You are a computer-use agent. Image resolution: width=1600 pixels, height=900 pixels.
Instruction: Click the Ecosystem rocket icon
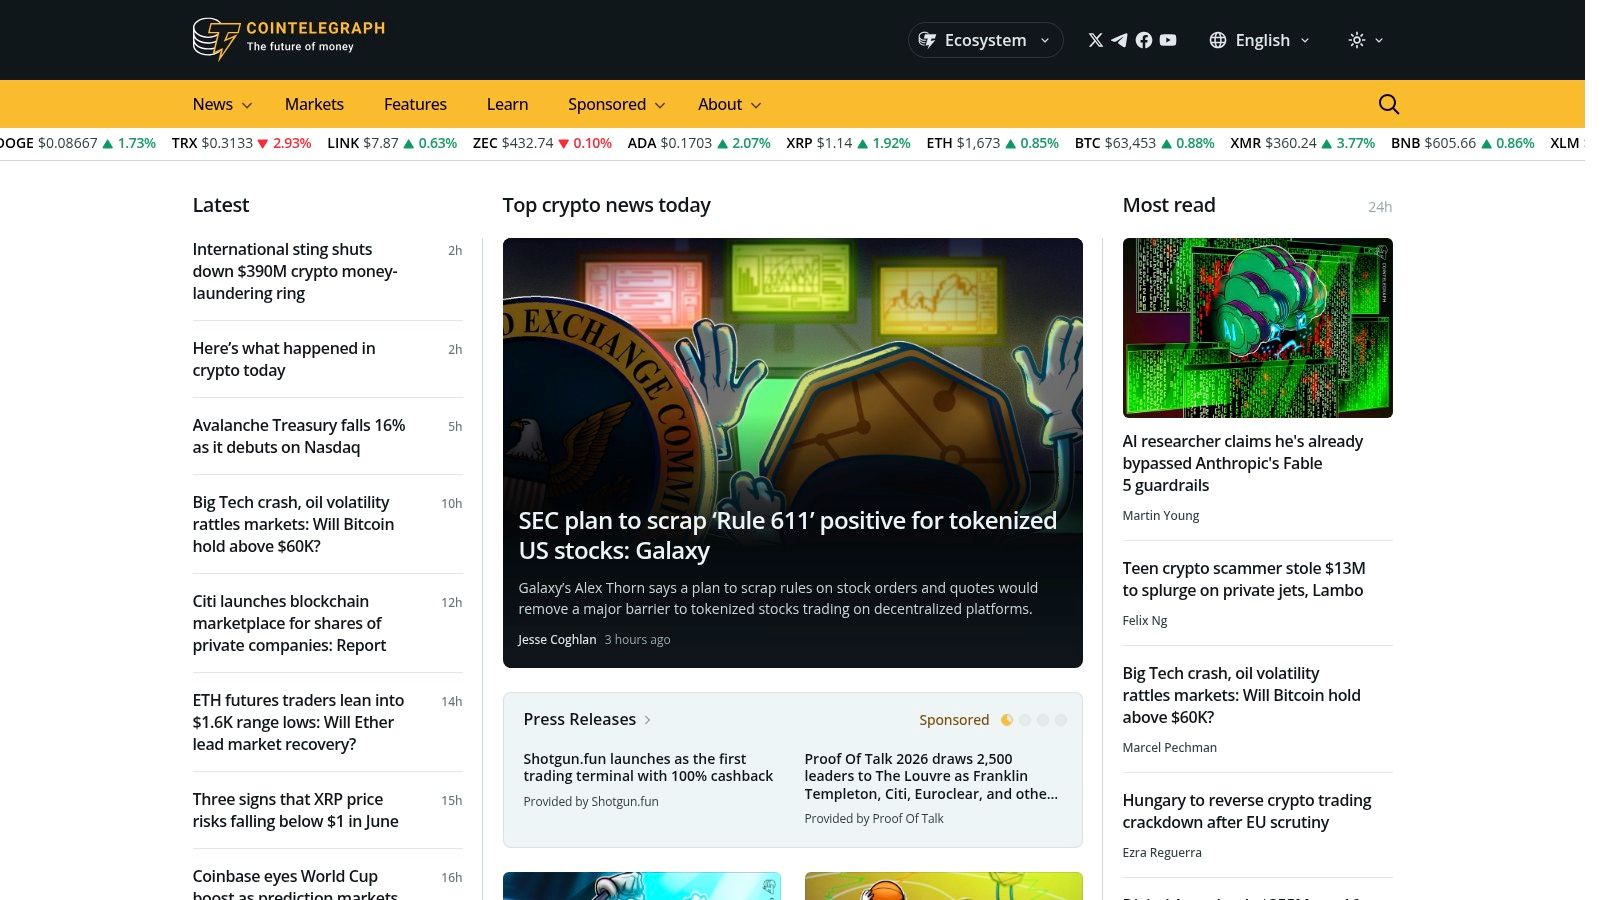click(x=927, y=40)
